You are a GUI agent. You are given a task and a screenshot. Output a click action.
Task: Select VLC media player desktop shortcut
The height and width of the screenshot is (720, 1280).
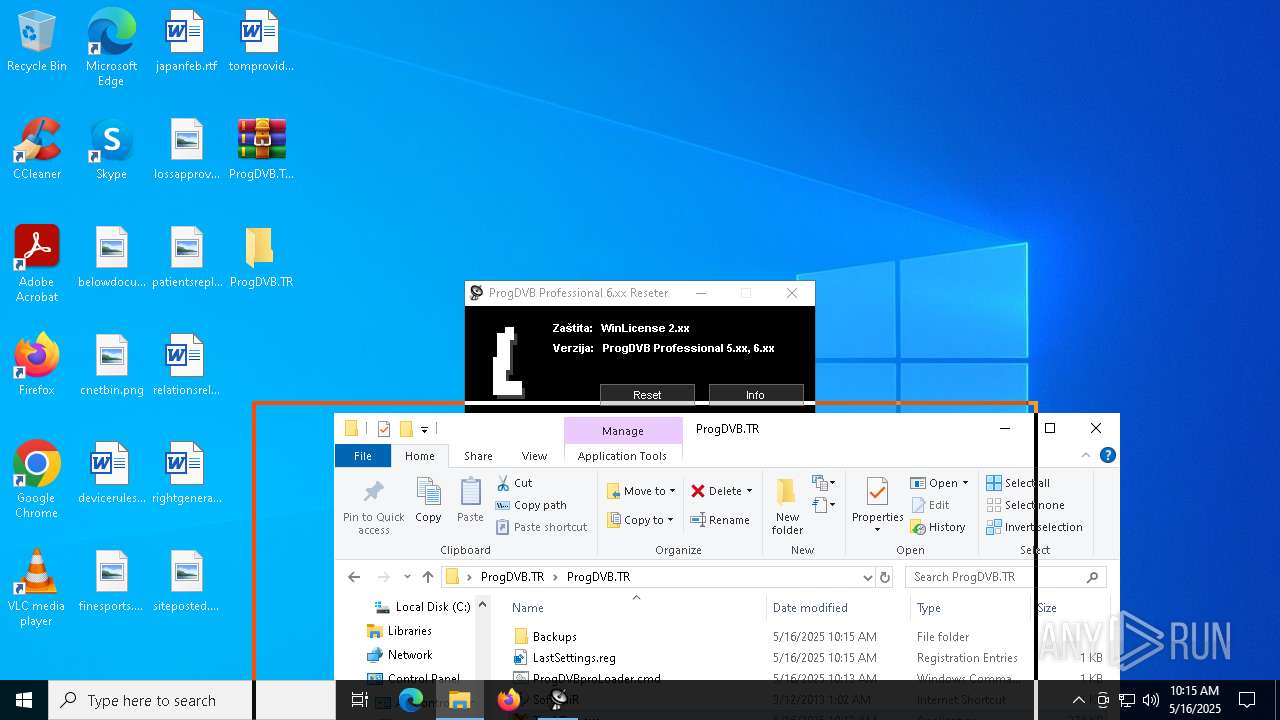coord(37,588)
